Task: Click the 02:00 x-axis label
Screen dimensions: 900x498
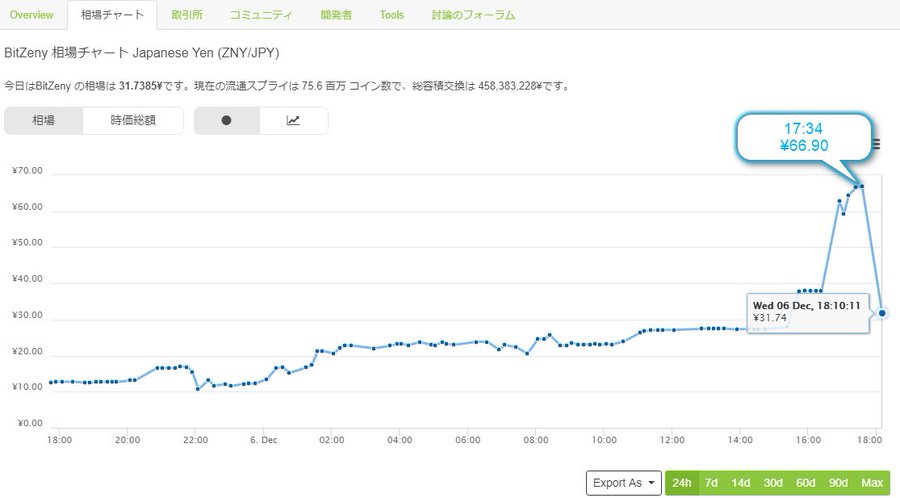Action: pyautogui.click(x=332, y=440)
